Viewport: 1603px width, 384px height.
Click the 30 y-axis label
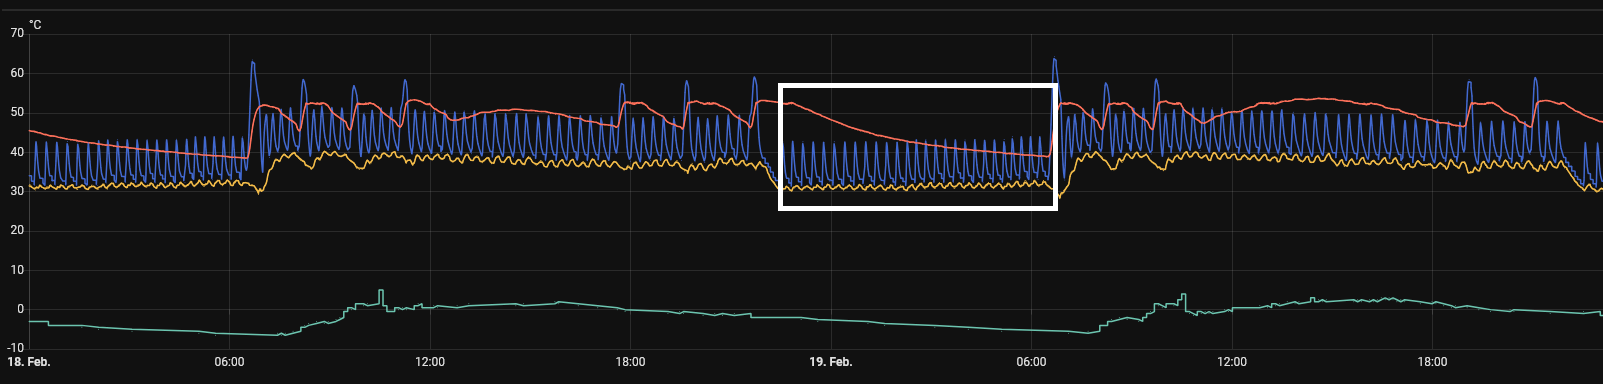point(17,191)
